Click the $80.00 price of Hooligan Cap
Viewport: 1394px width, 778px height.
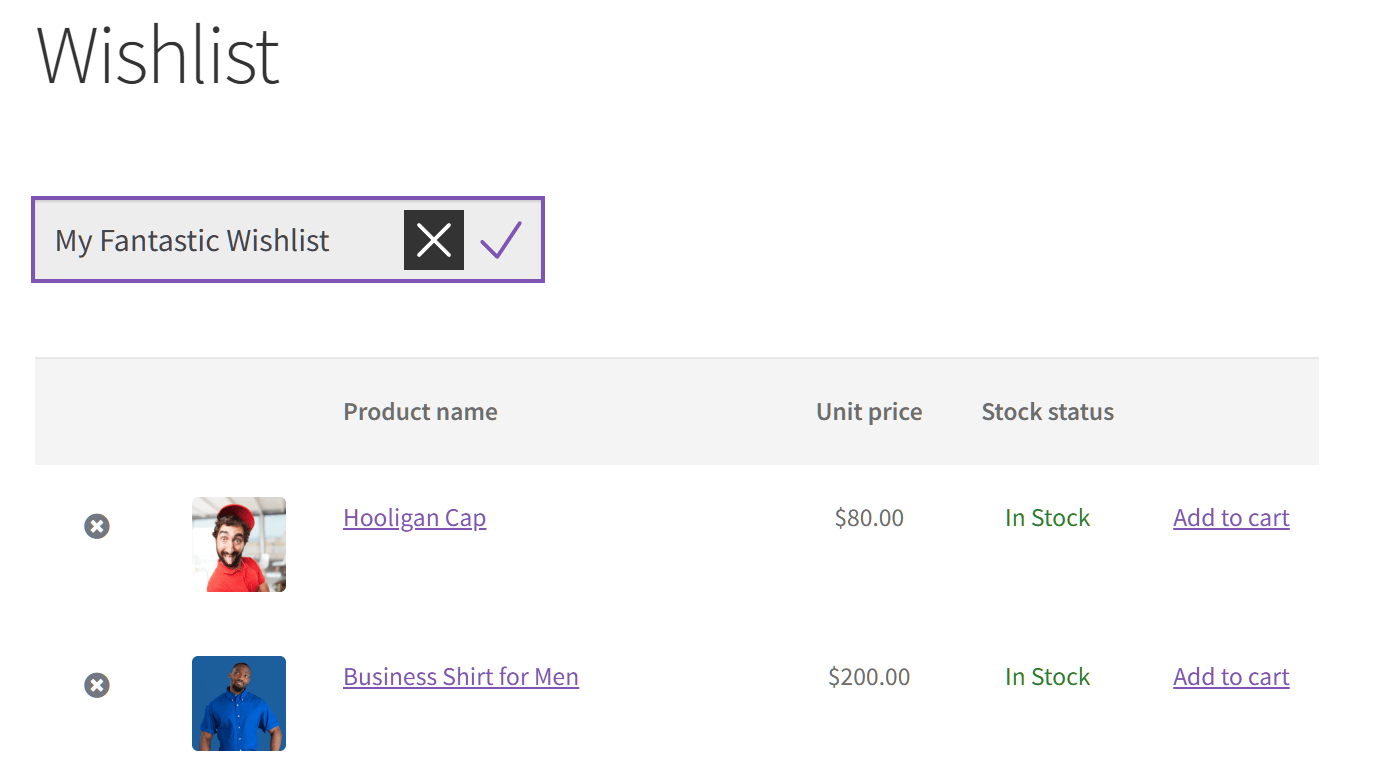click(x=869, y=518)
